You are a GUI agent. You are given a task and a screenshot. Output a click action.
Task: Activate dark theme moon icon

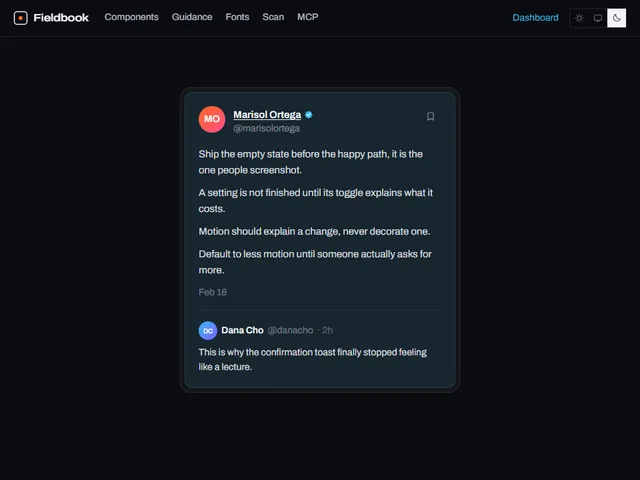click(x=616, y=18)
